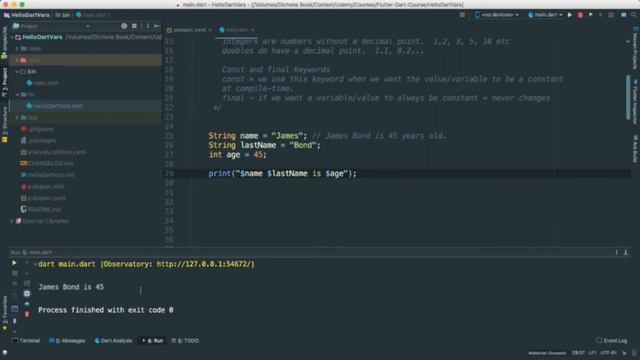Expand External Libraries node
The image size is (640, 360).
tap(12, 221)
